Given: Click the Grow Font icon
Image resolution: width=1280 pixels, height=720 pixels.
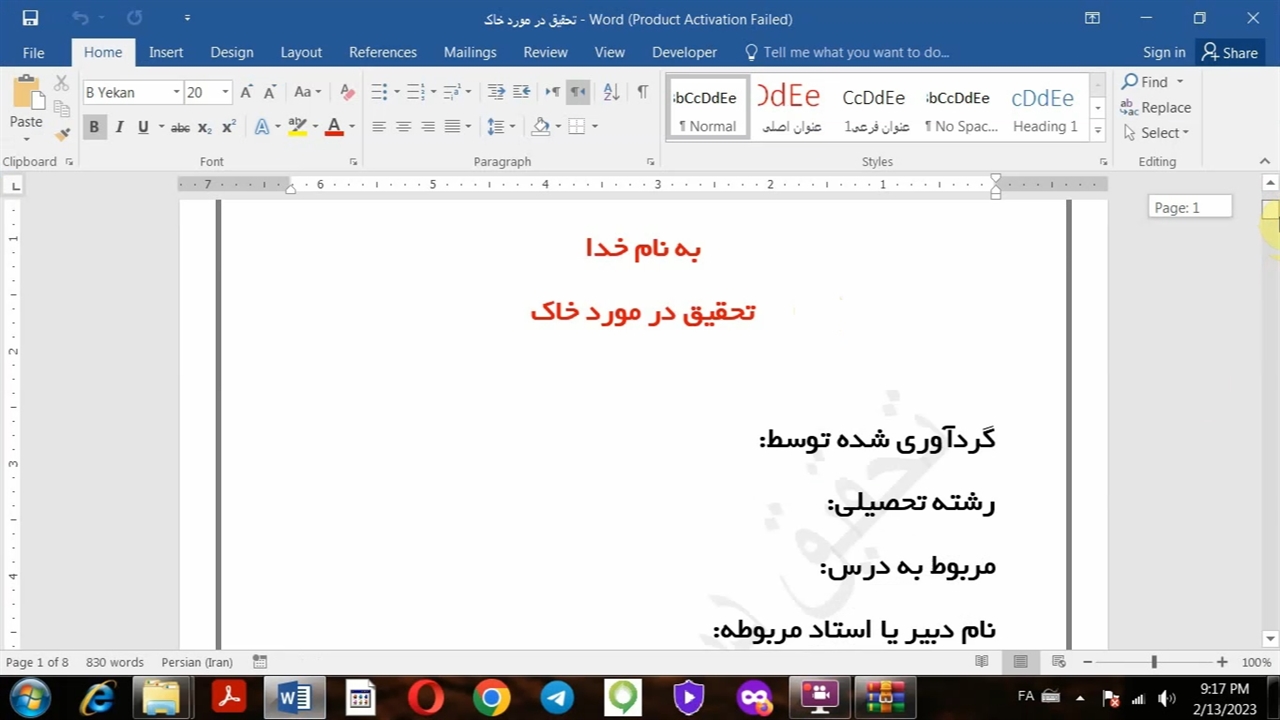Looking at the screenshot, I should (x=246, y=92).
